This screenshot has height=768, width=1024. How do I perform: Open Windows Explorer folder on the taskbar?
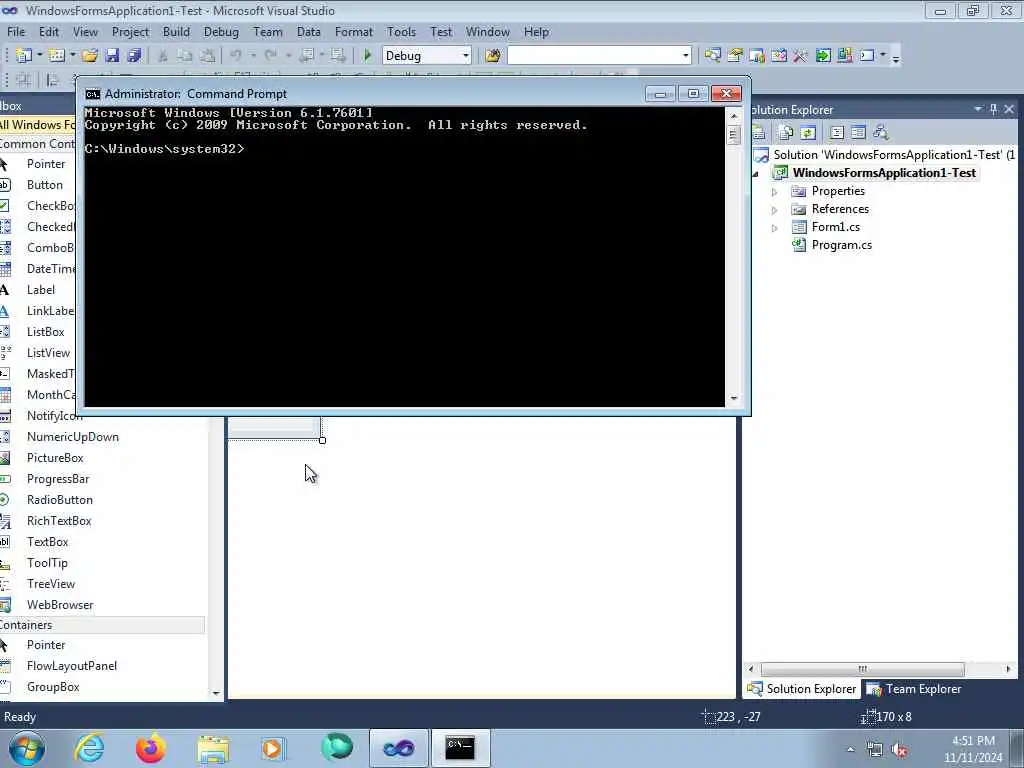point(213,748)
